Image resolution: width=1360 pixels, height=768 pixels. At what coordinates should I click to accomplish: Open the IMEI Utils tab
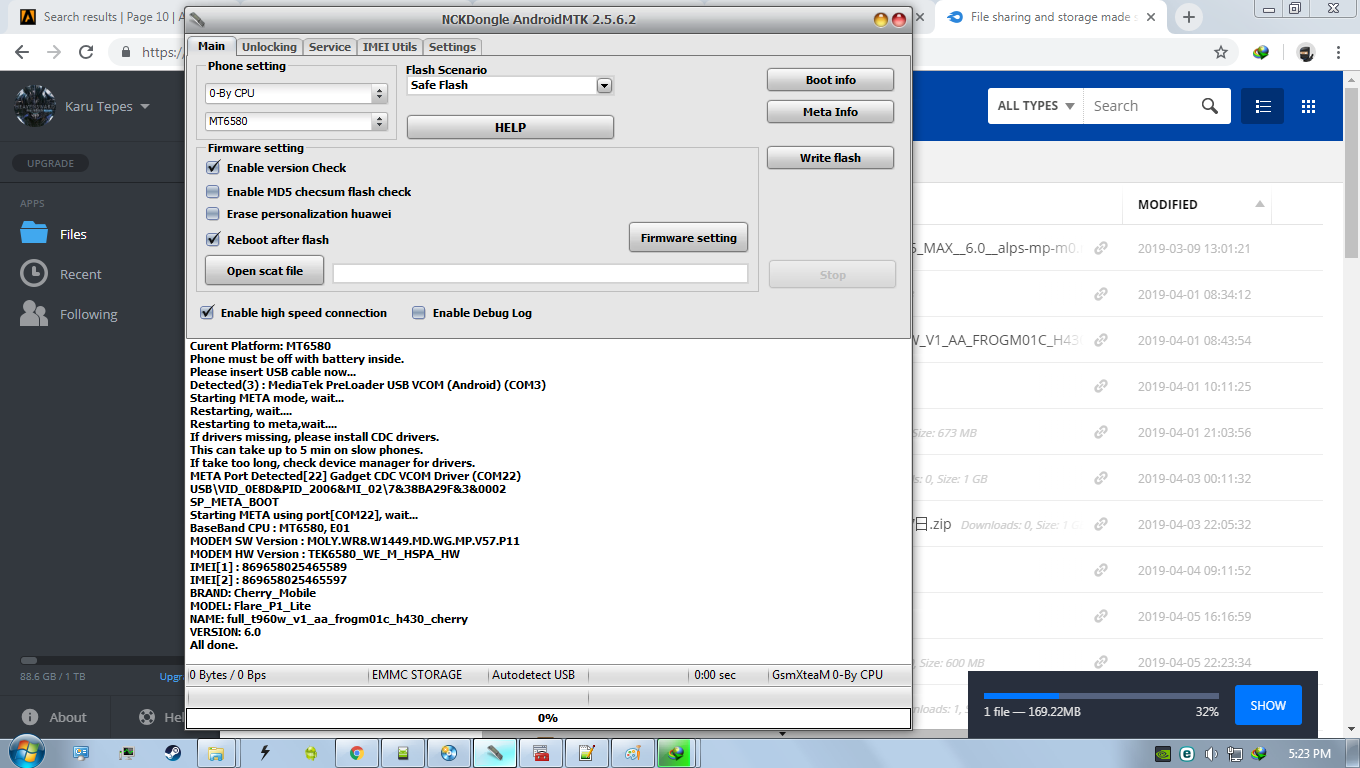[x=390, y=47]
